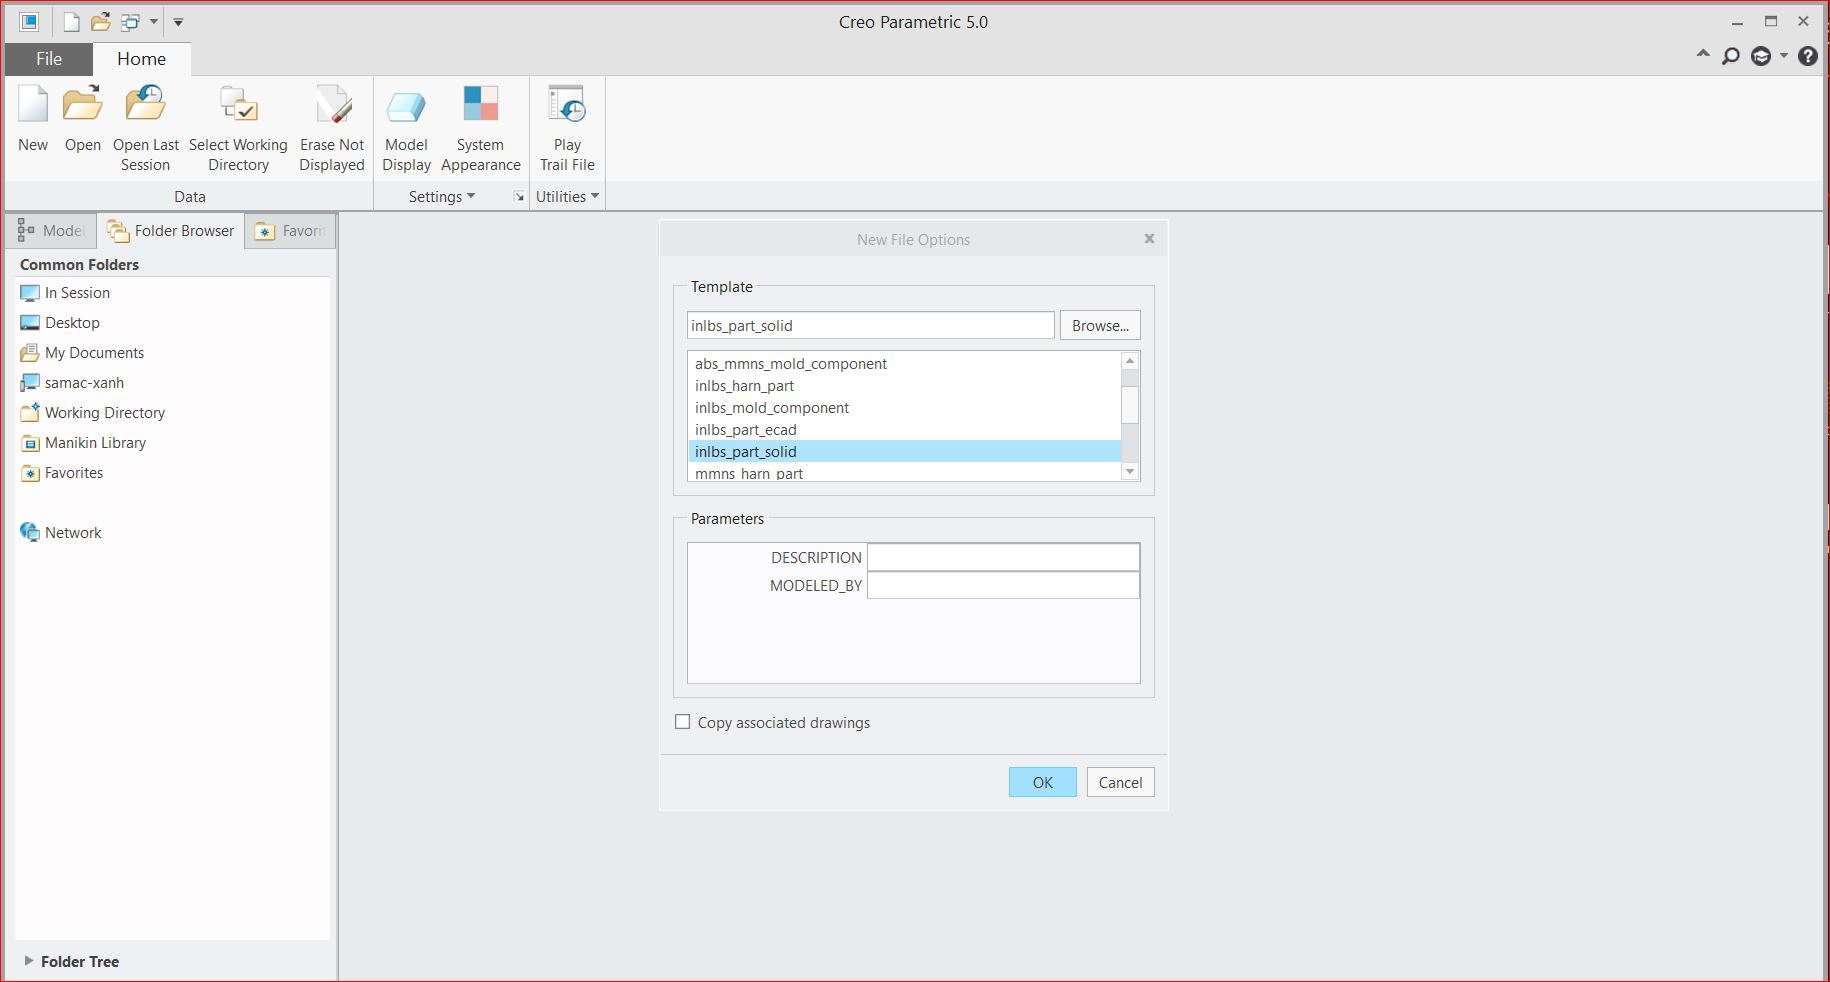This screenshot has height=982, width=1830.
Task: Open the PTC Learning Connector icon
Action: click(1762, 57)
